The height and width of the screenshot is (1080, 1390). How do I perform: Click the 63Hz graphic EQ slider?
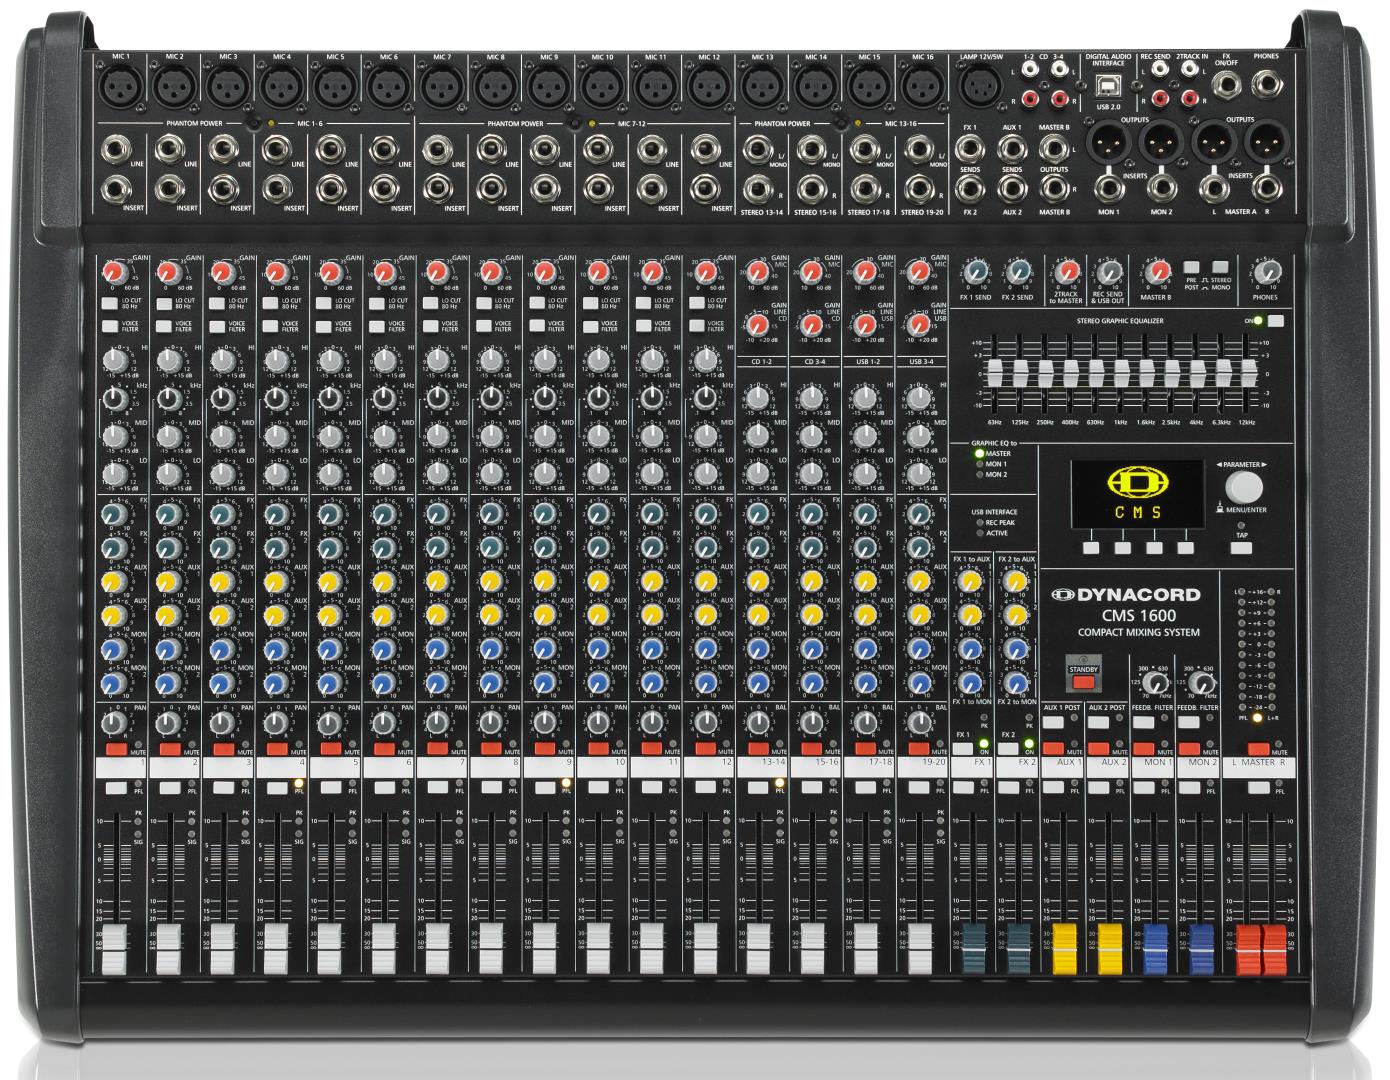click(993, 373)
